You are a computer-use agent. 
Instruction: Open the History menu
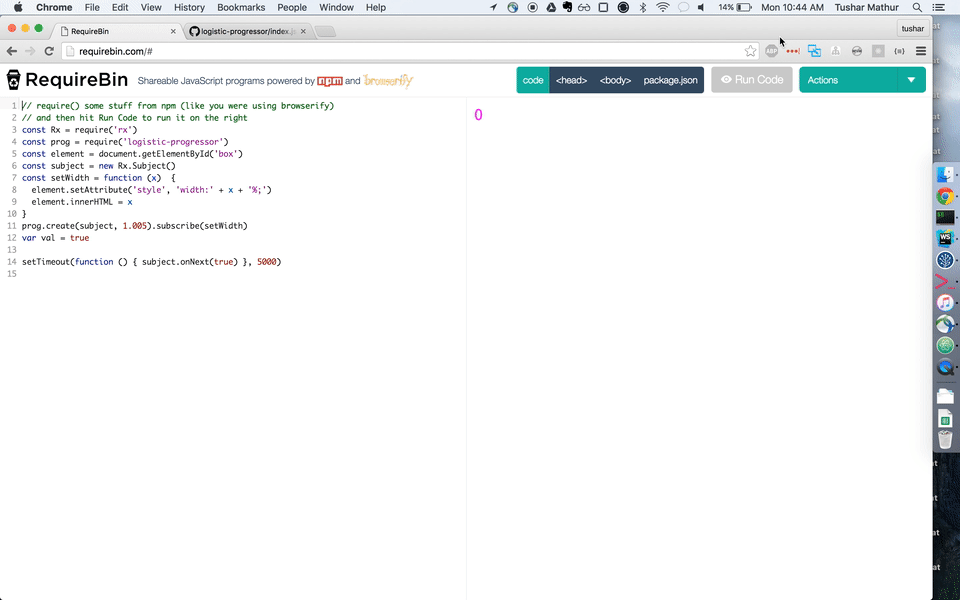[x=189, y=7]
